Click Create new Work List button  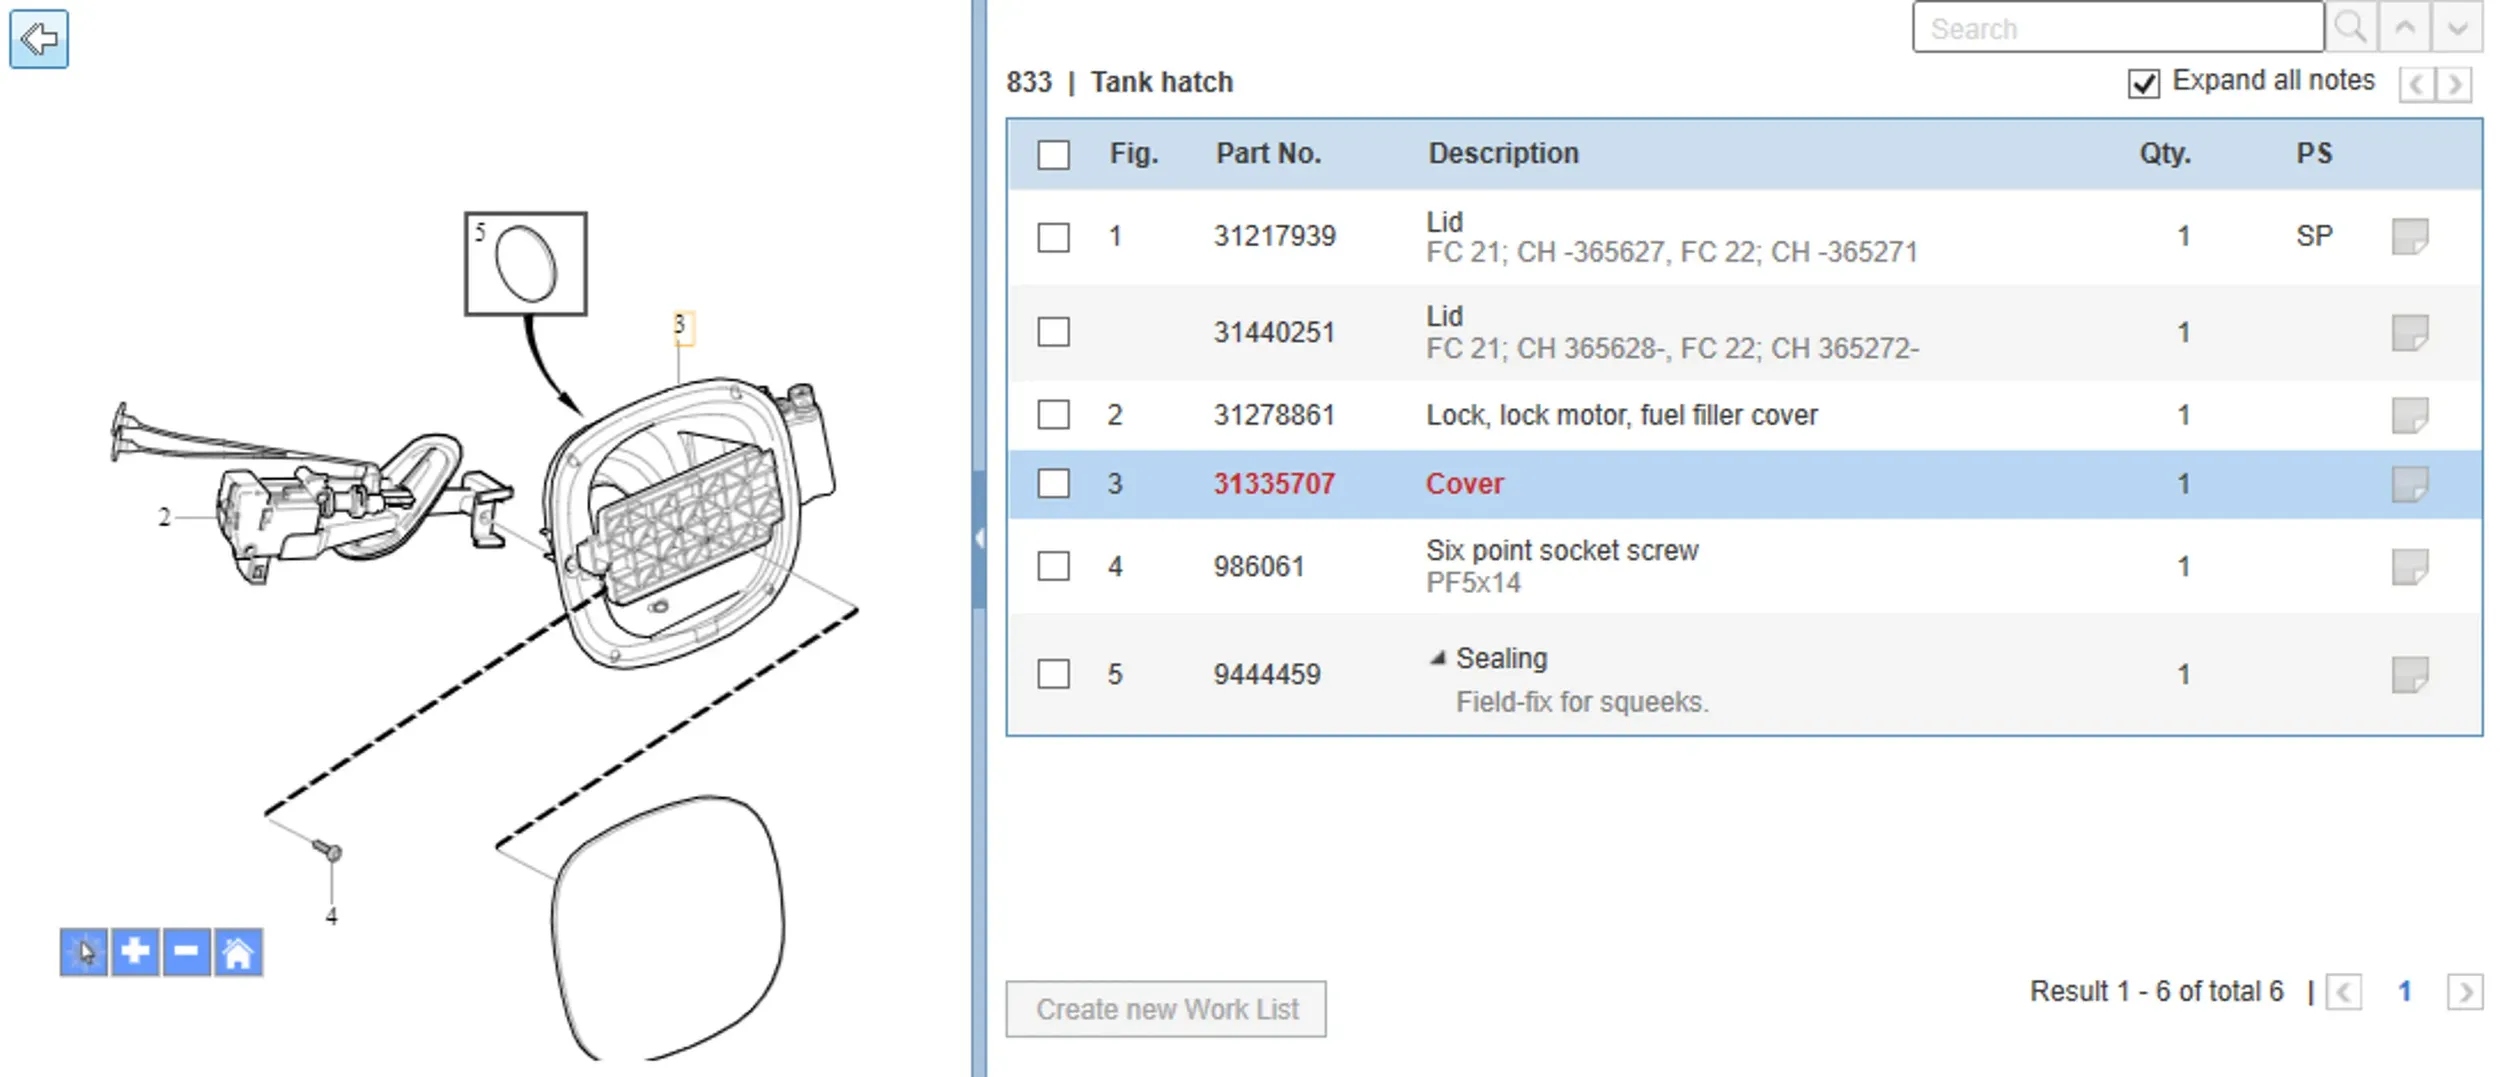click(1166, 1009)
